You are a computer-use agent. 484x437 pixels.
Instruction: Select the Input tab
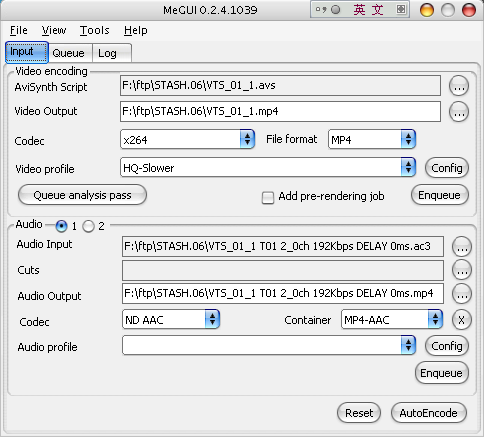[27, 52]
